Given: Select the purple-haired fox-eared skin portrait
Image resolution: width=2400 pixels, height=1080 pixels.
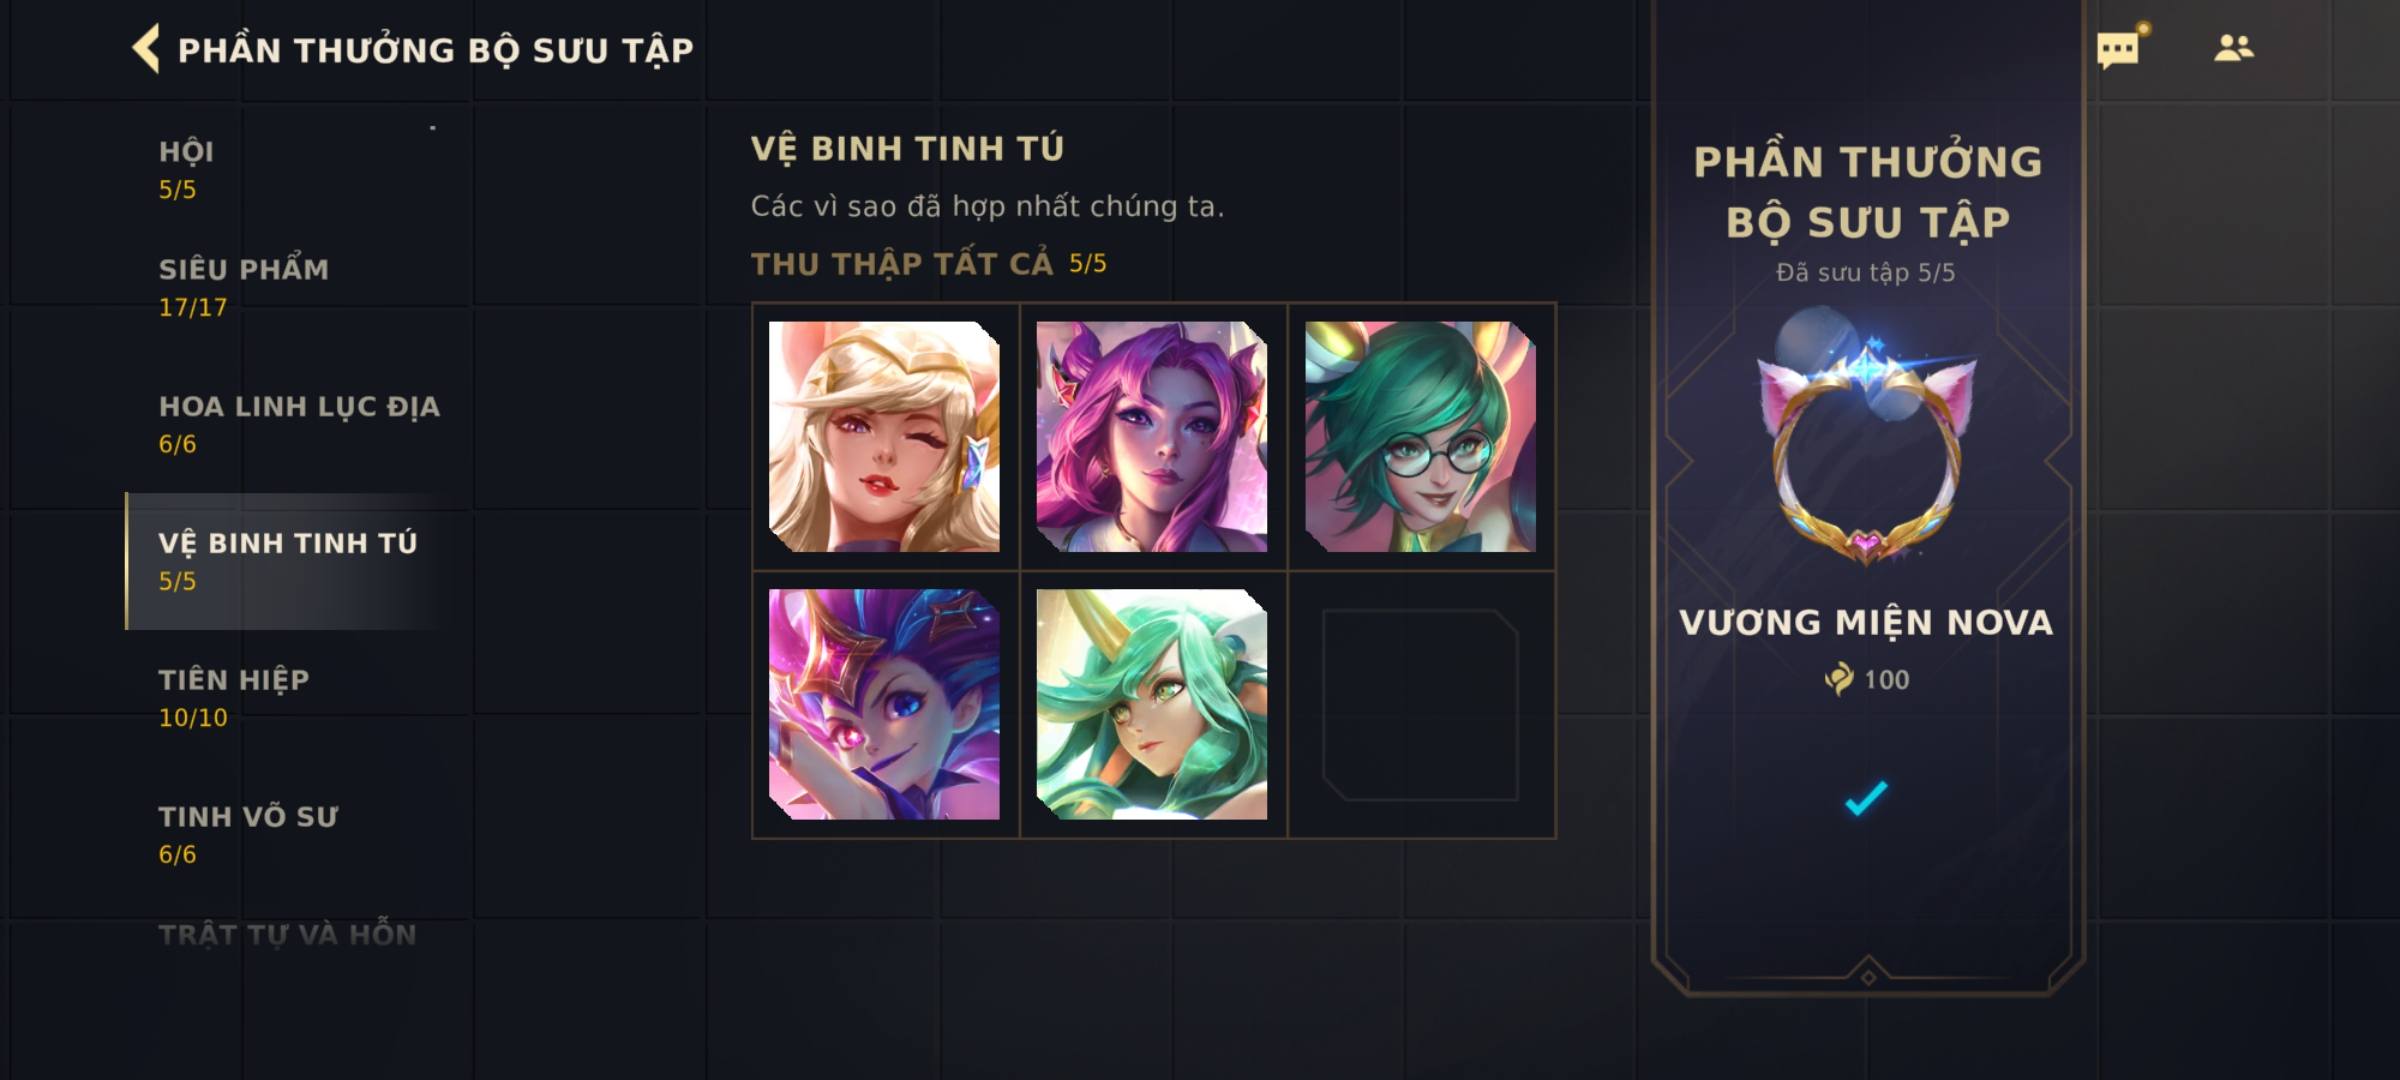Looking at the screenshot, I should pyautogui.click(x=1152, y=436).
